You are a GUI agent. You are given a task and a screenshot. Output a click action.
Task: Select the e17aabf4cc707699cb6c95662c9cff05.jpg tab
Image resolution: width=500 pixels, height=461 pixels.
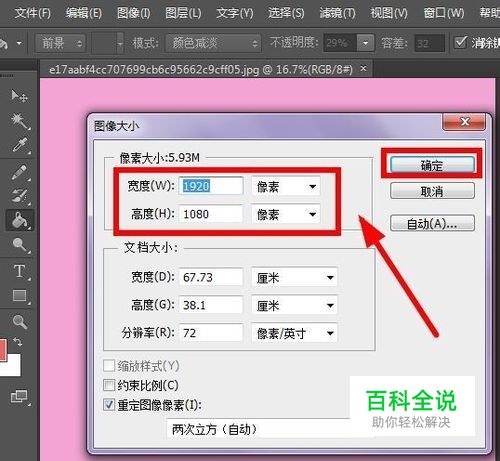coord(201,69)
